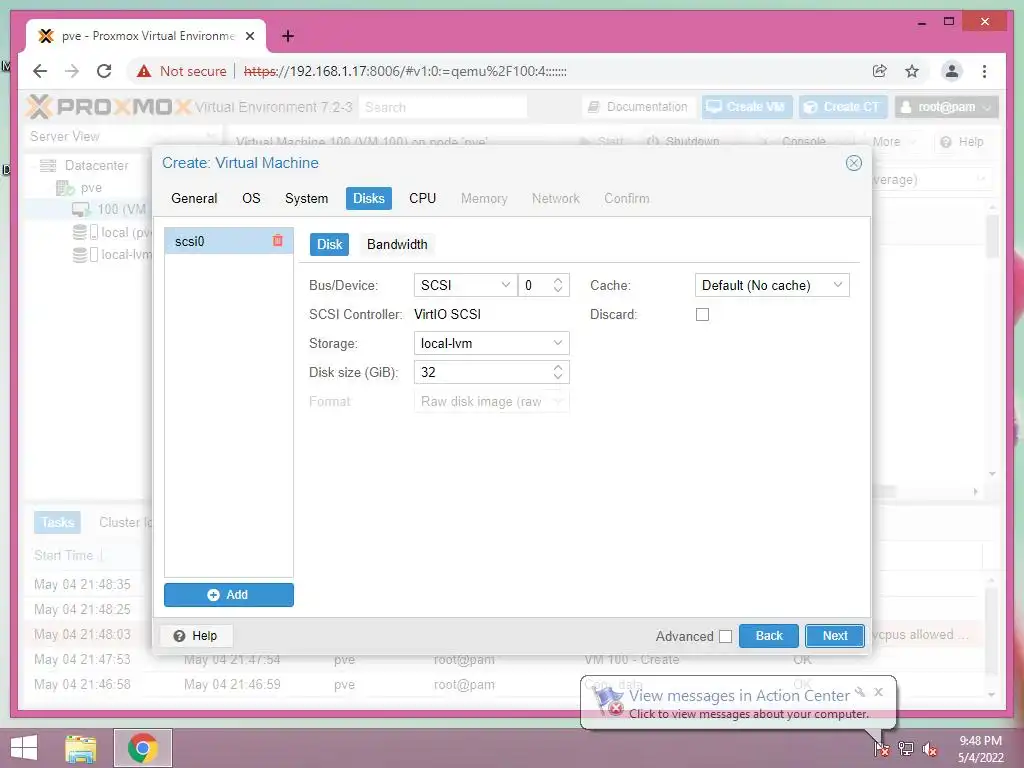
Task: Click the Back button
Action: pos(769,636)
